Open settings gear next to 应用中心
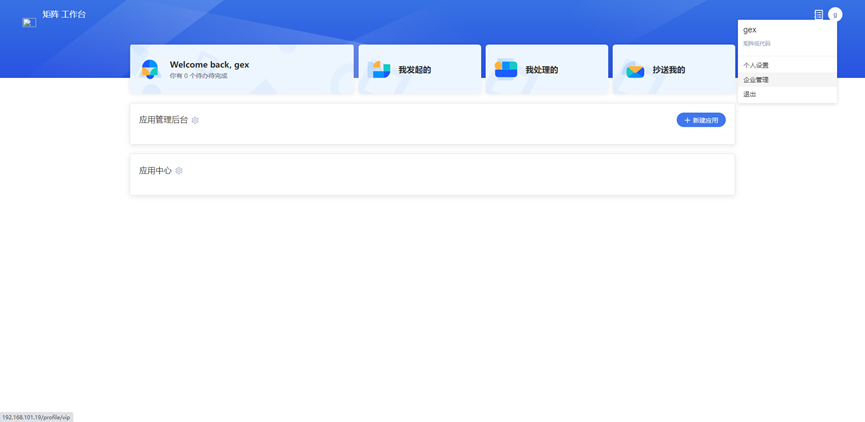 click(x=179, y=171)
